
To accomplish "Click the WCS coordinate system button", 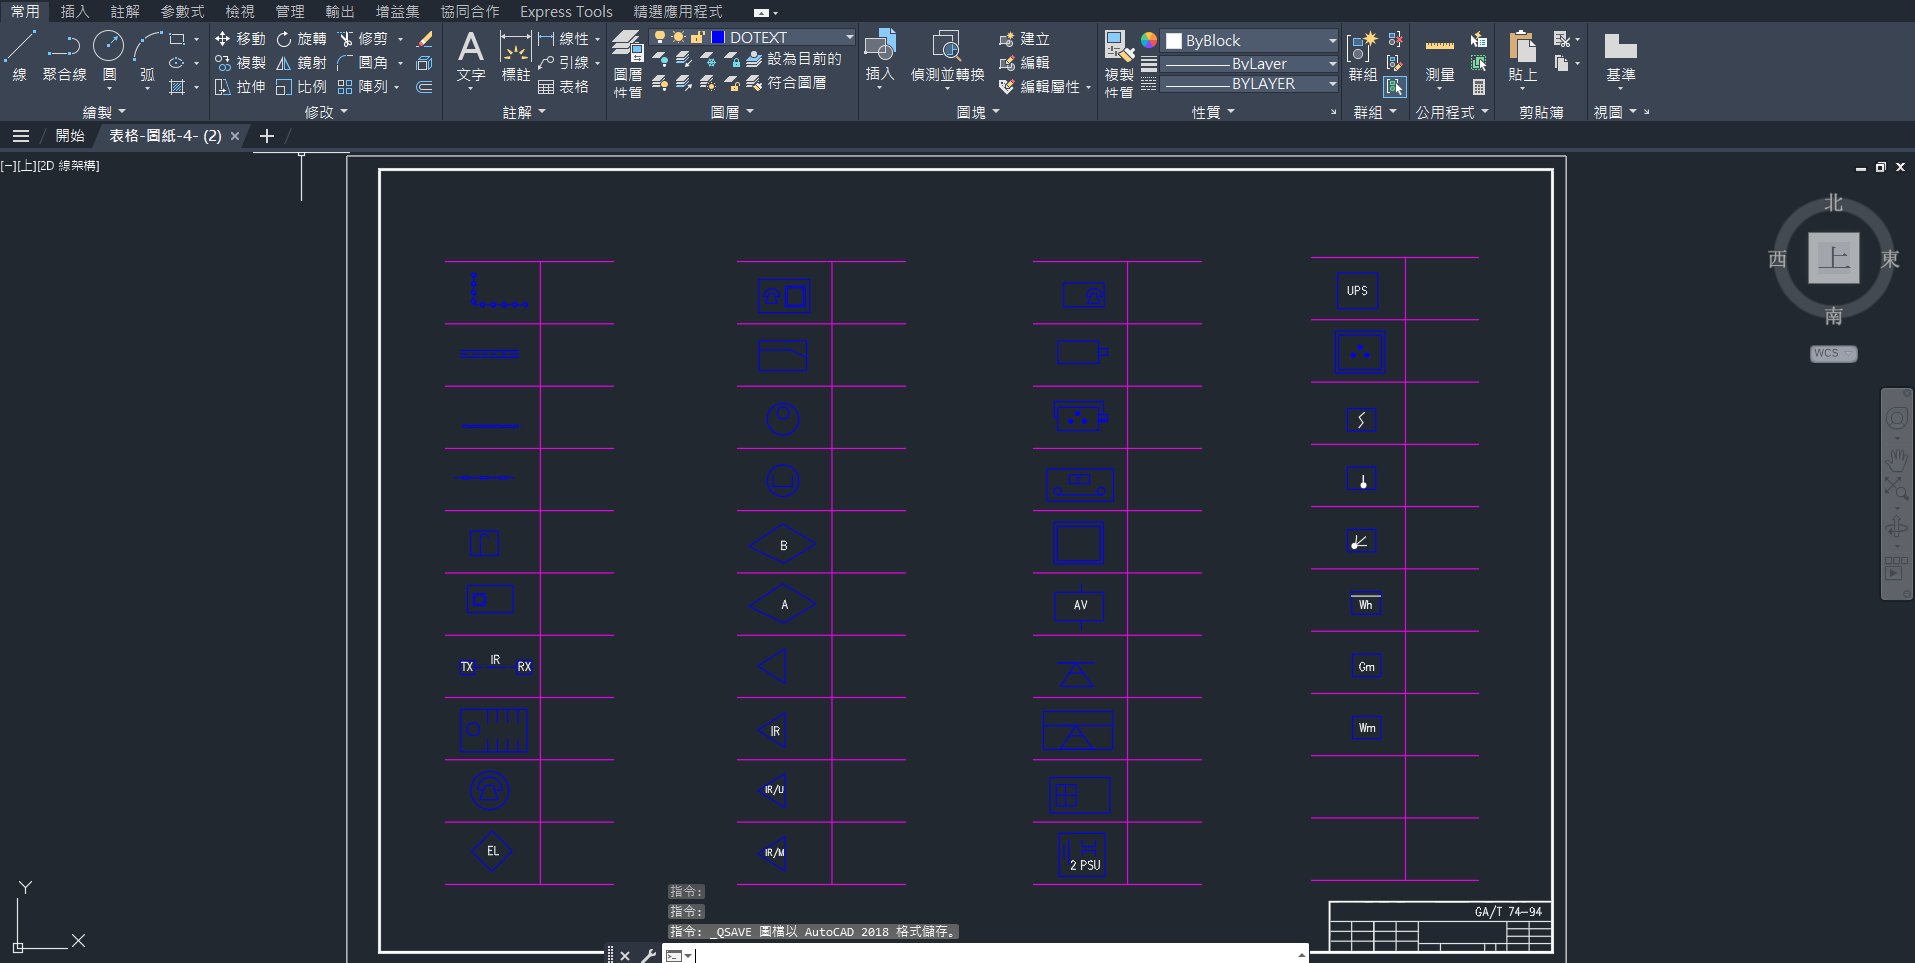I will tap(1832, 353).
